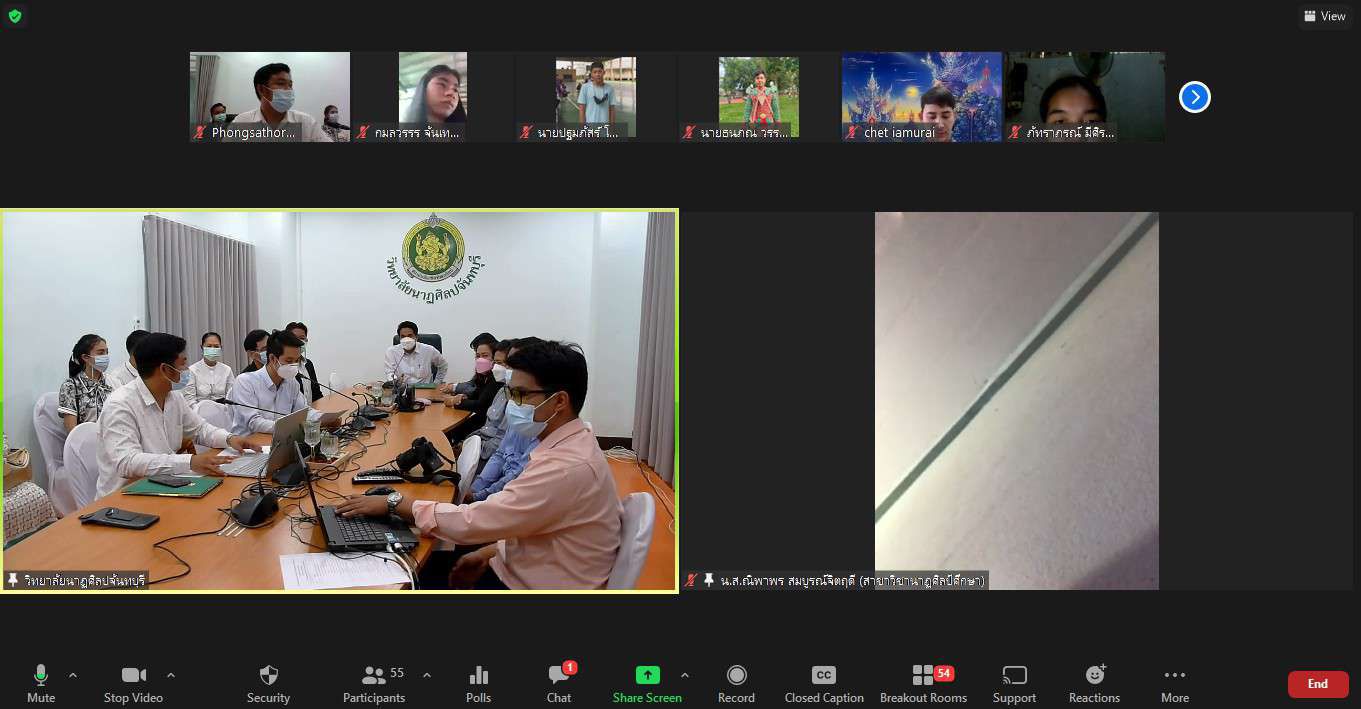Mute the microphone

pos(41,683)
